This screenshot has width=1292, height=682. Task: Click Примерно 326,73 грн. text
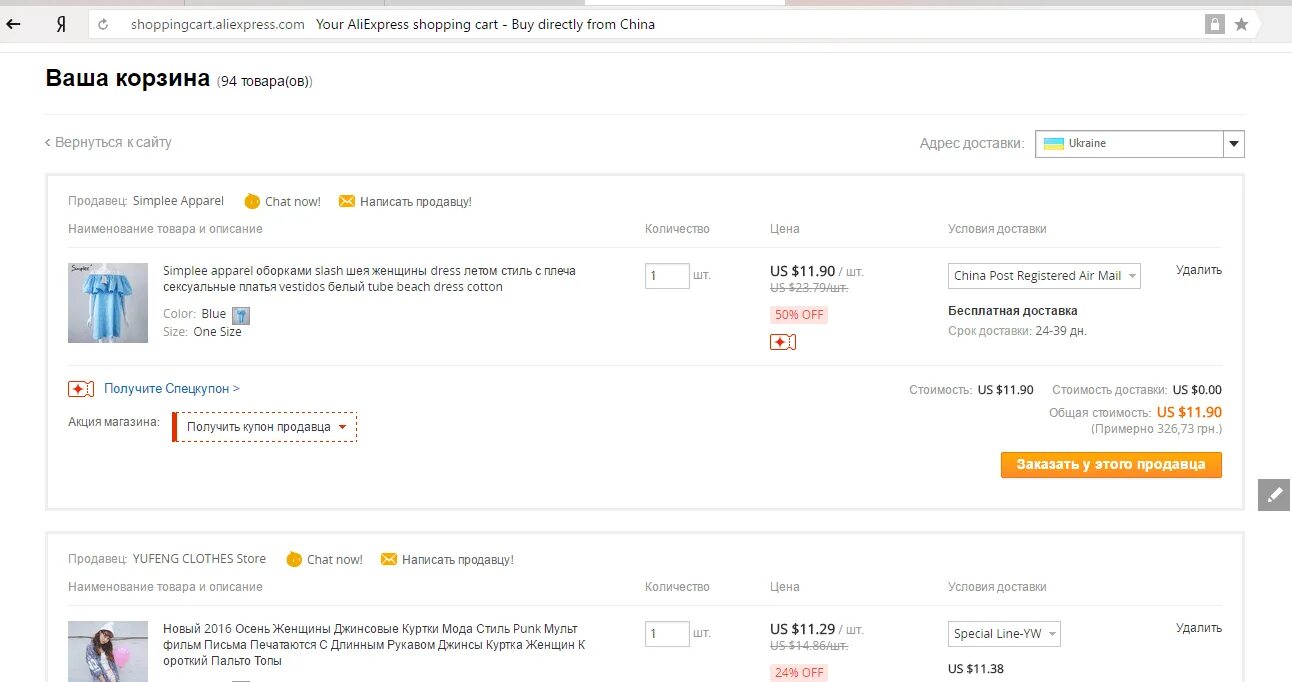[1156, 429]
